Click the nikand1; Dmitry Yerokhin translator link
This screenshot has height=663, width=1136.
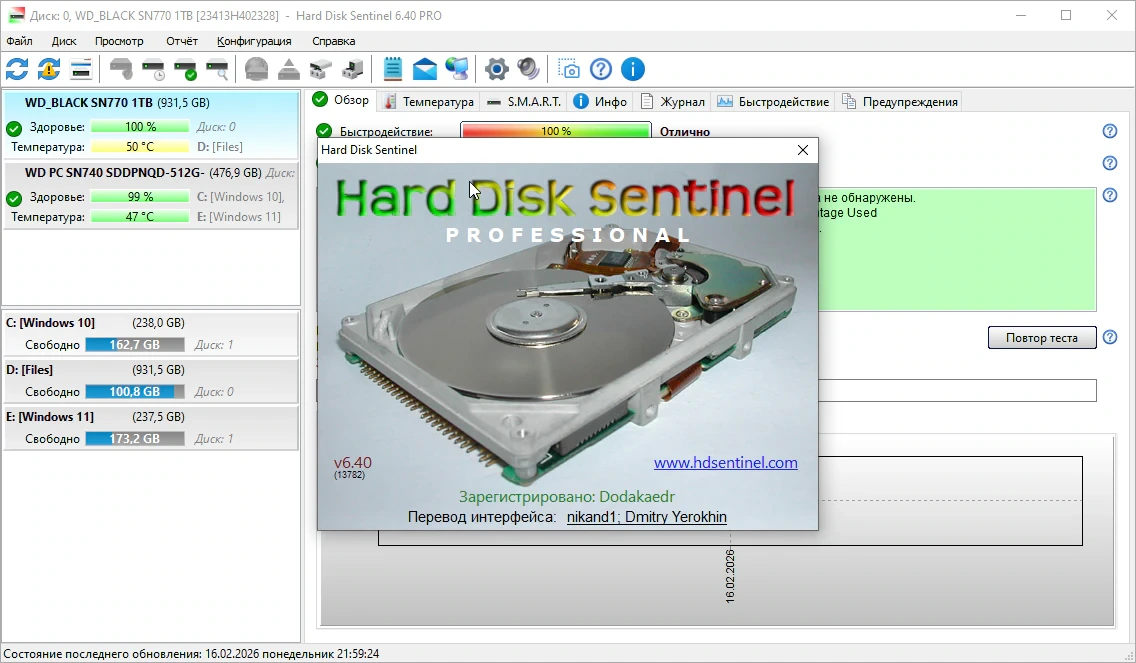click(x=646, y=517)
